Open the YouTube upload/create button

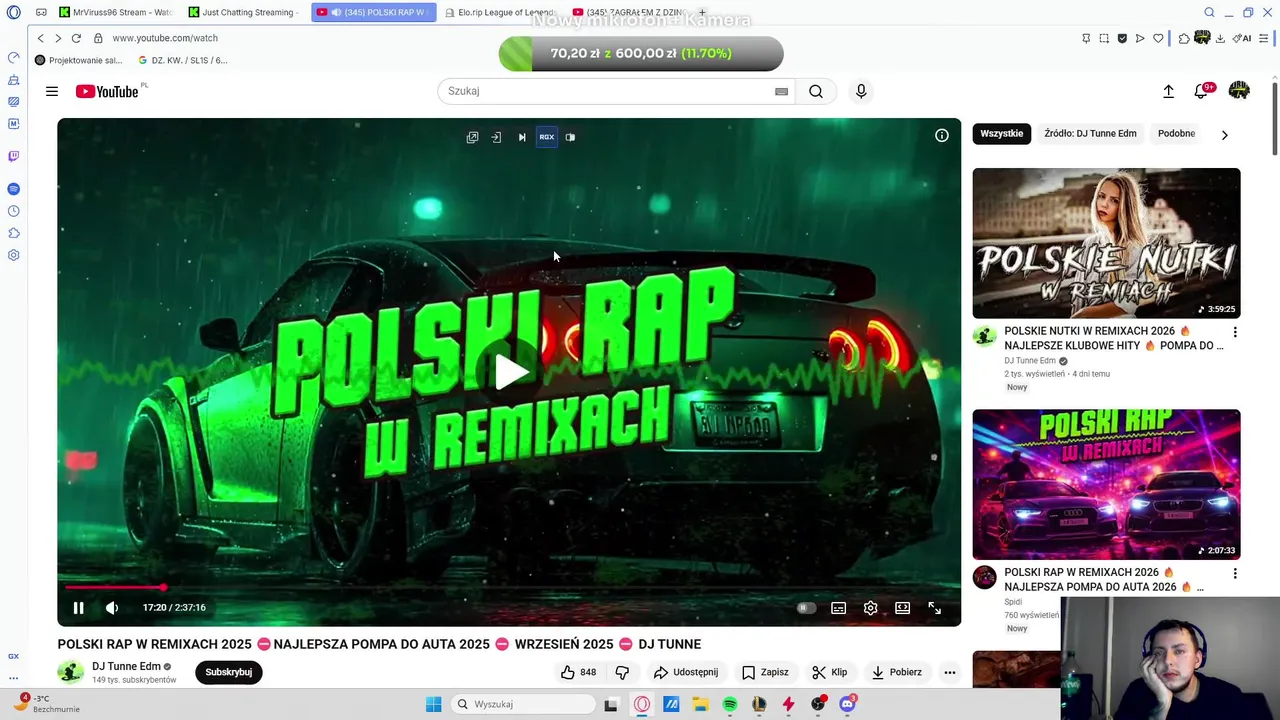pyautogui.click(x=1168, y=91)
